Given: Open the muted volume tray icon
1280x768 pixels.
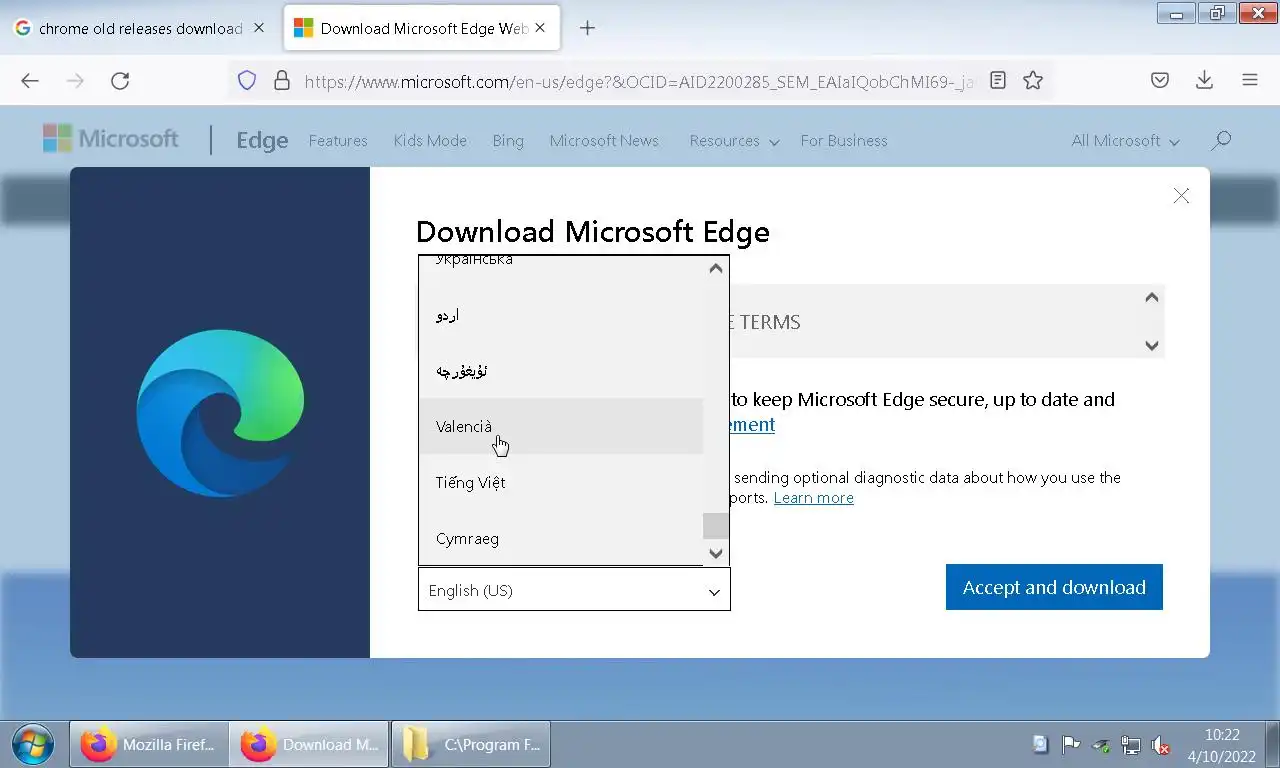Looking at the screenshot, I should [1161, 744].
